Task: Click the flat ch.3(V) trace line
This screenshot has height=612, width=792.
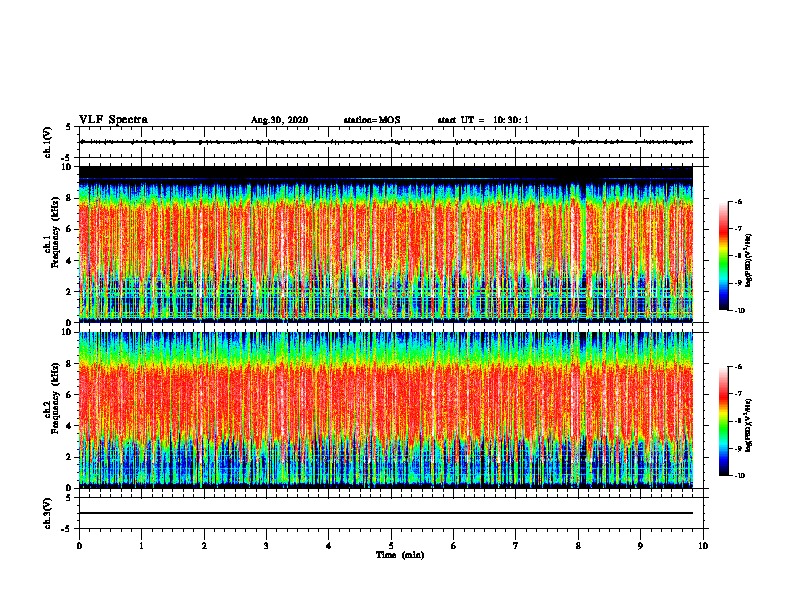Action: [x=386, y=513]
